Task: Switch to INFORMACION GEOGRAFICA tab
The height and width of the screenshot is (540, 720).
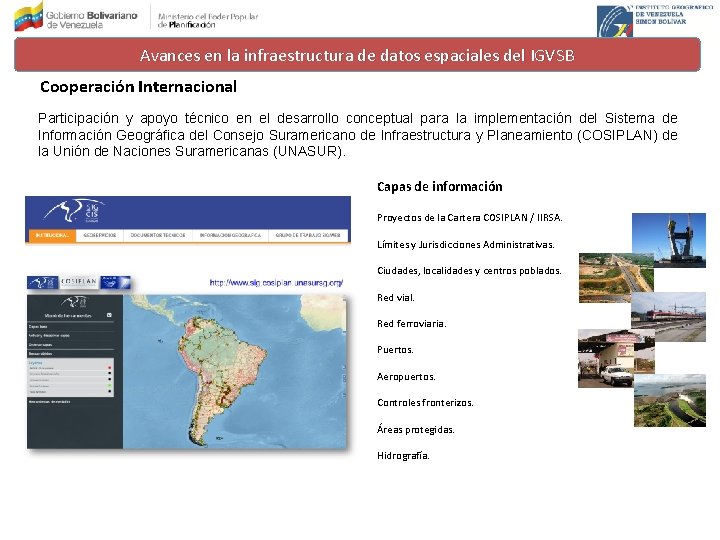Action: point(230,235)
